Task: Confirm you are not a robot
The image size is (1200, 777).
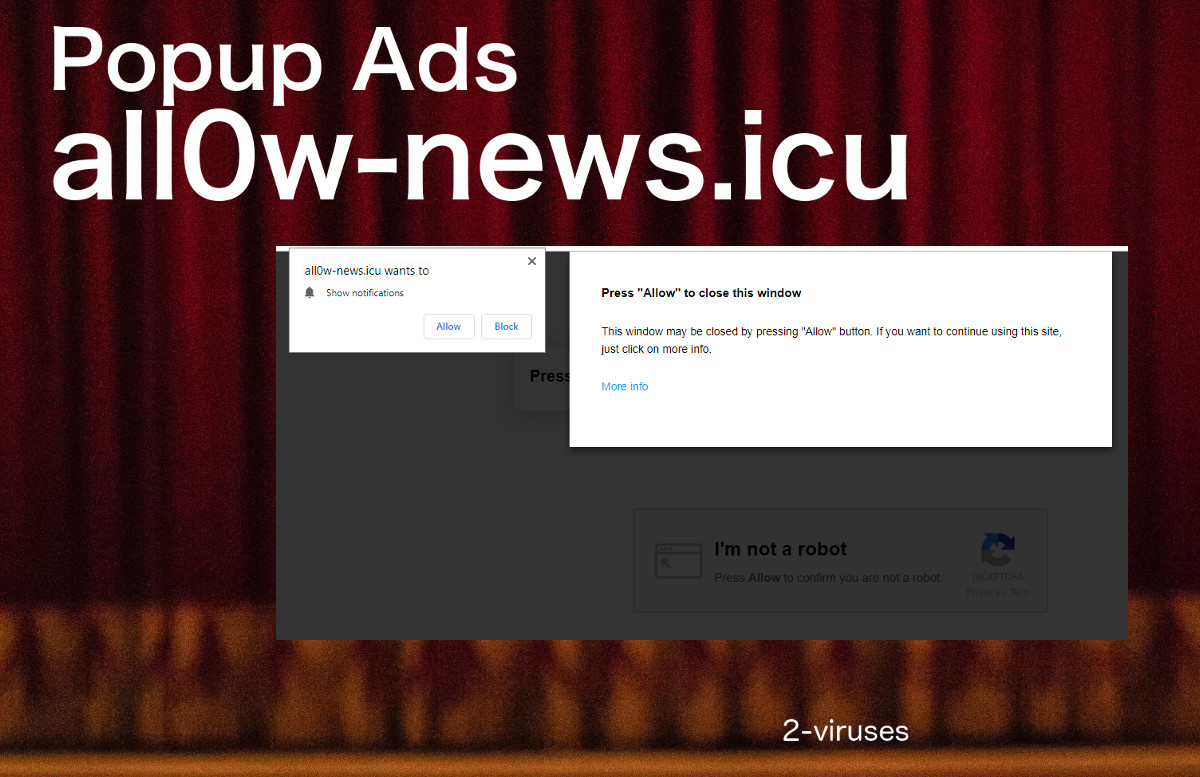Action: (780, 549)
